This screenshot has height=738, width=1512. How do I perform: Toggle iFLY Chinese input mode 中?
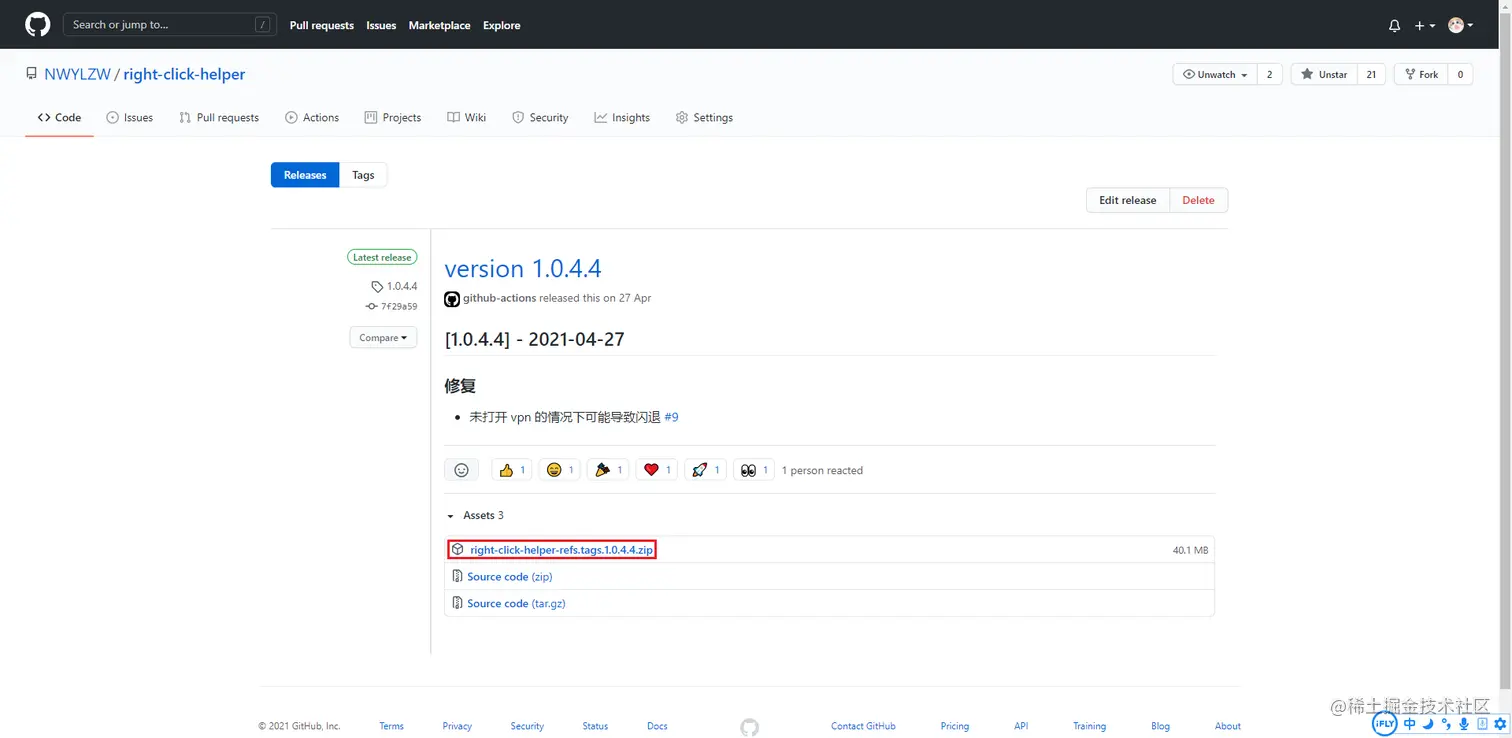click(x=1410, y=724)
